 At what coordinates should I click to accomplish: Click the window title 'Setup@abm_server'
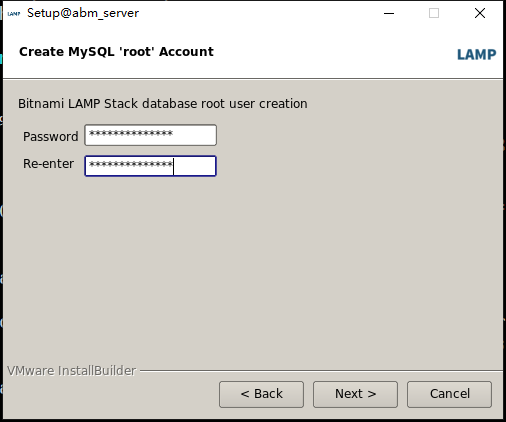83,13
